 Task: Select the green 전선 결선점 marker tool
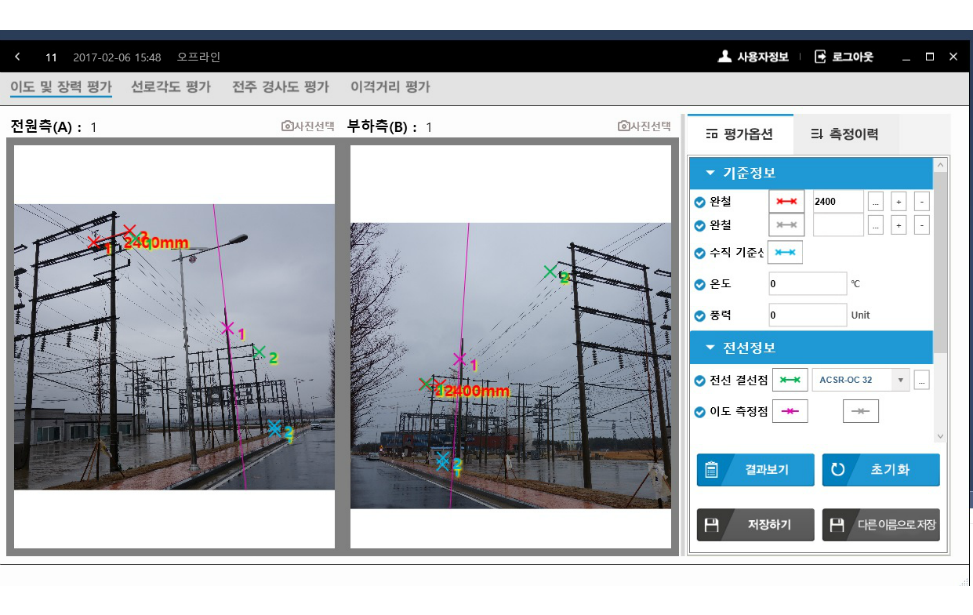click(790, 380)
